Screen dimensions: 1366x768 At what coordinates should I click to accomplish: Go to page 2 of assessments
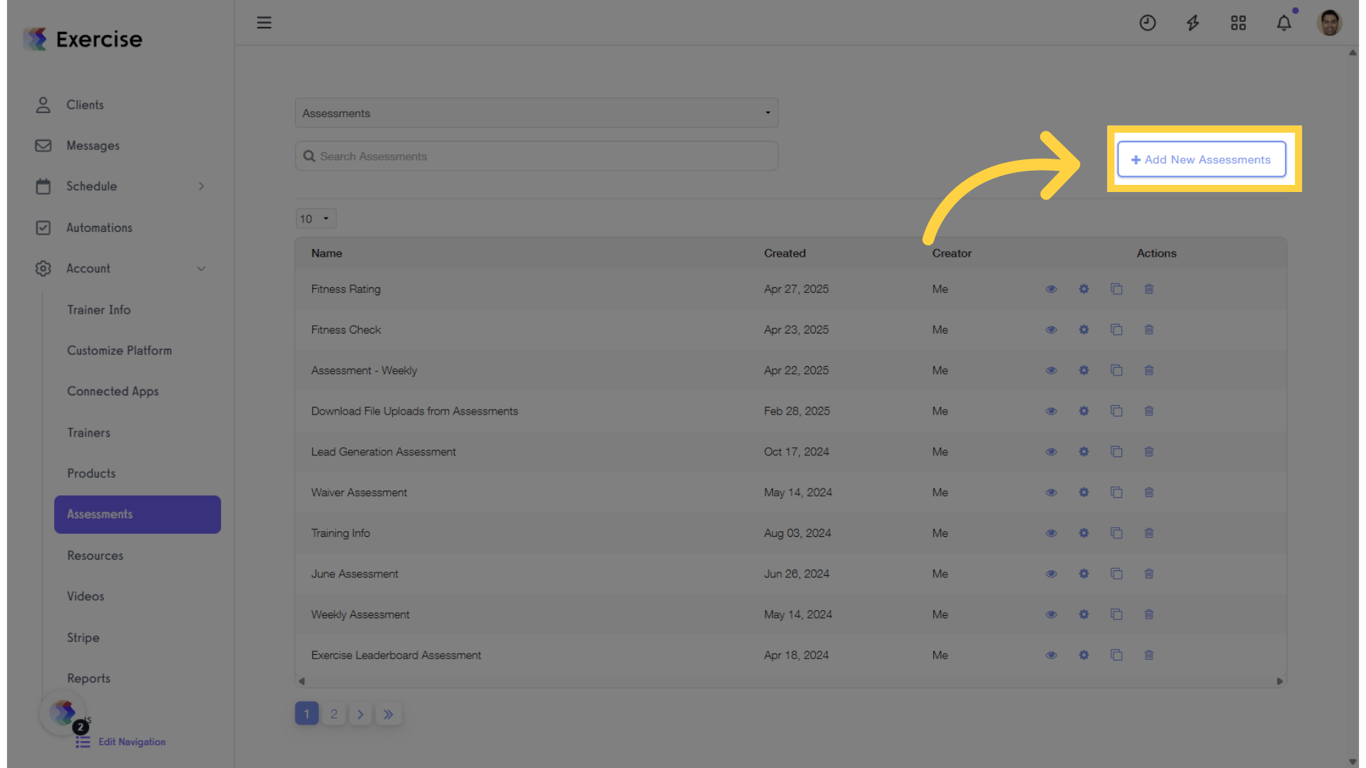(334, 714)
